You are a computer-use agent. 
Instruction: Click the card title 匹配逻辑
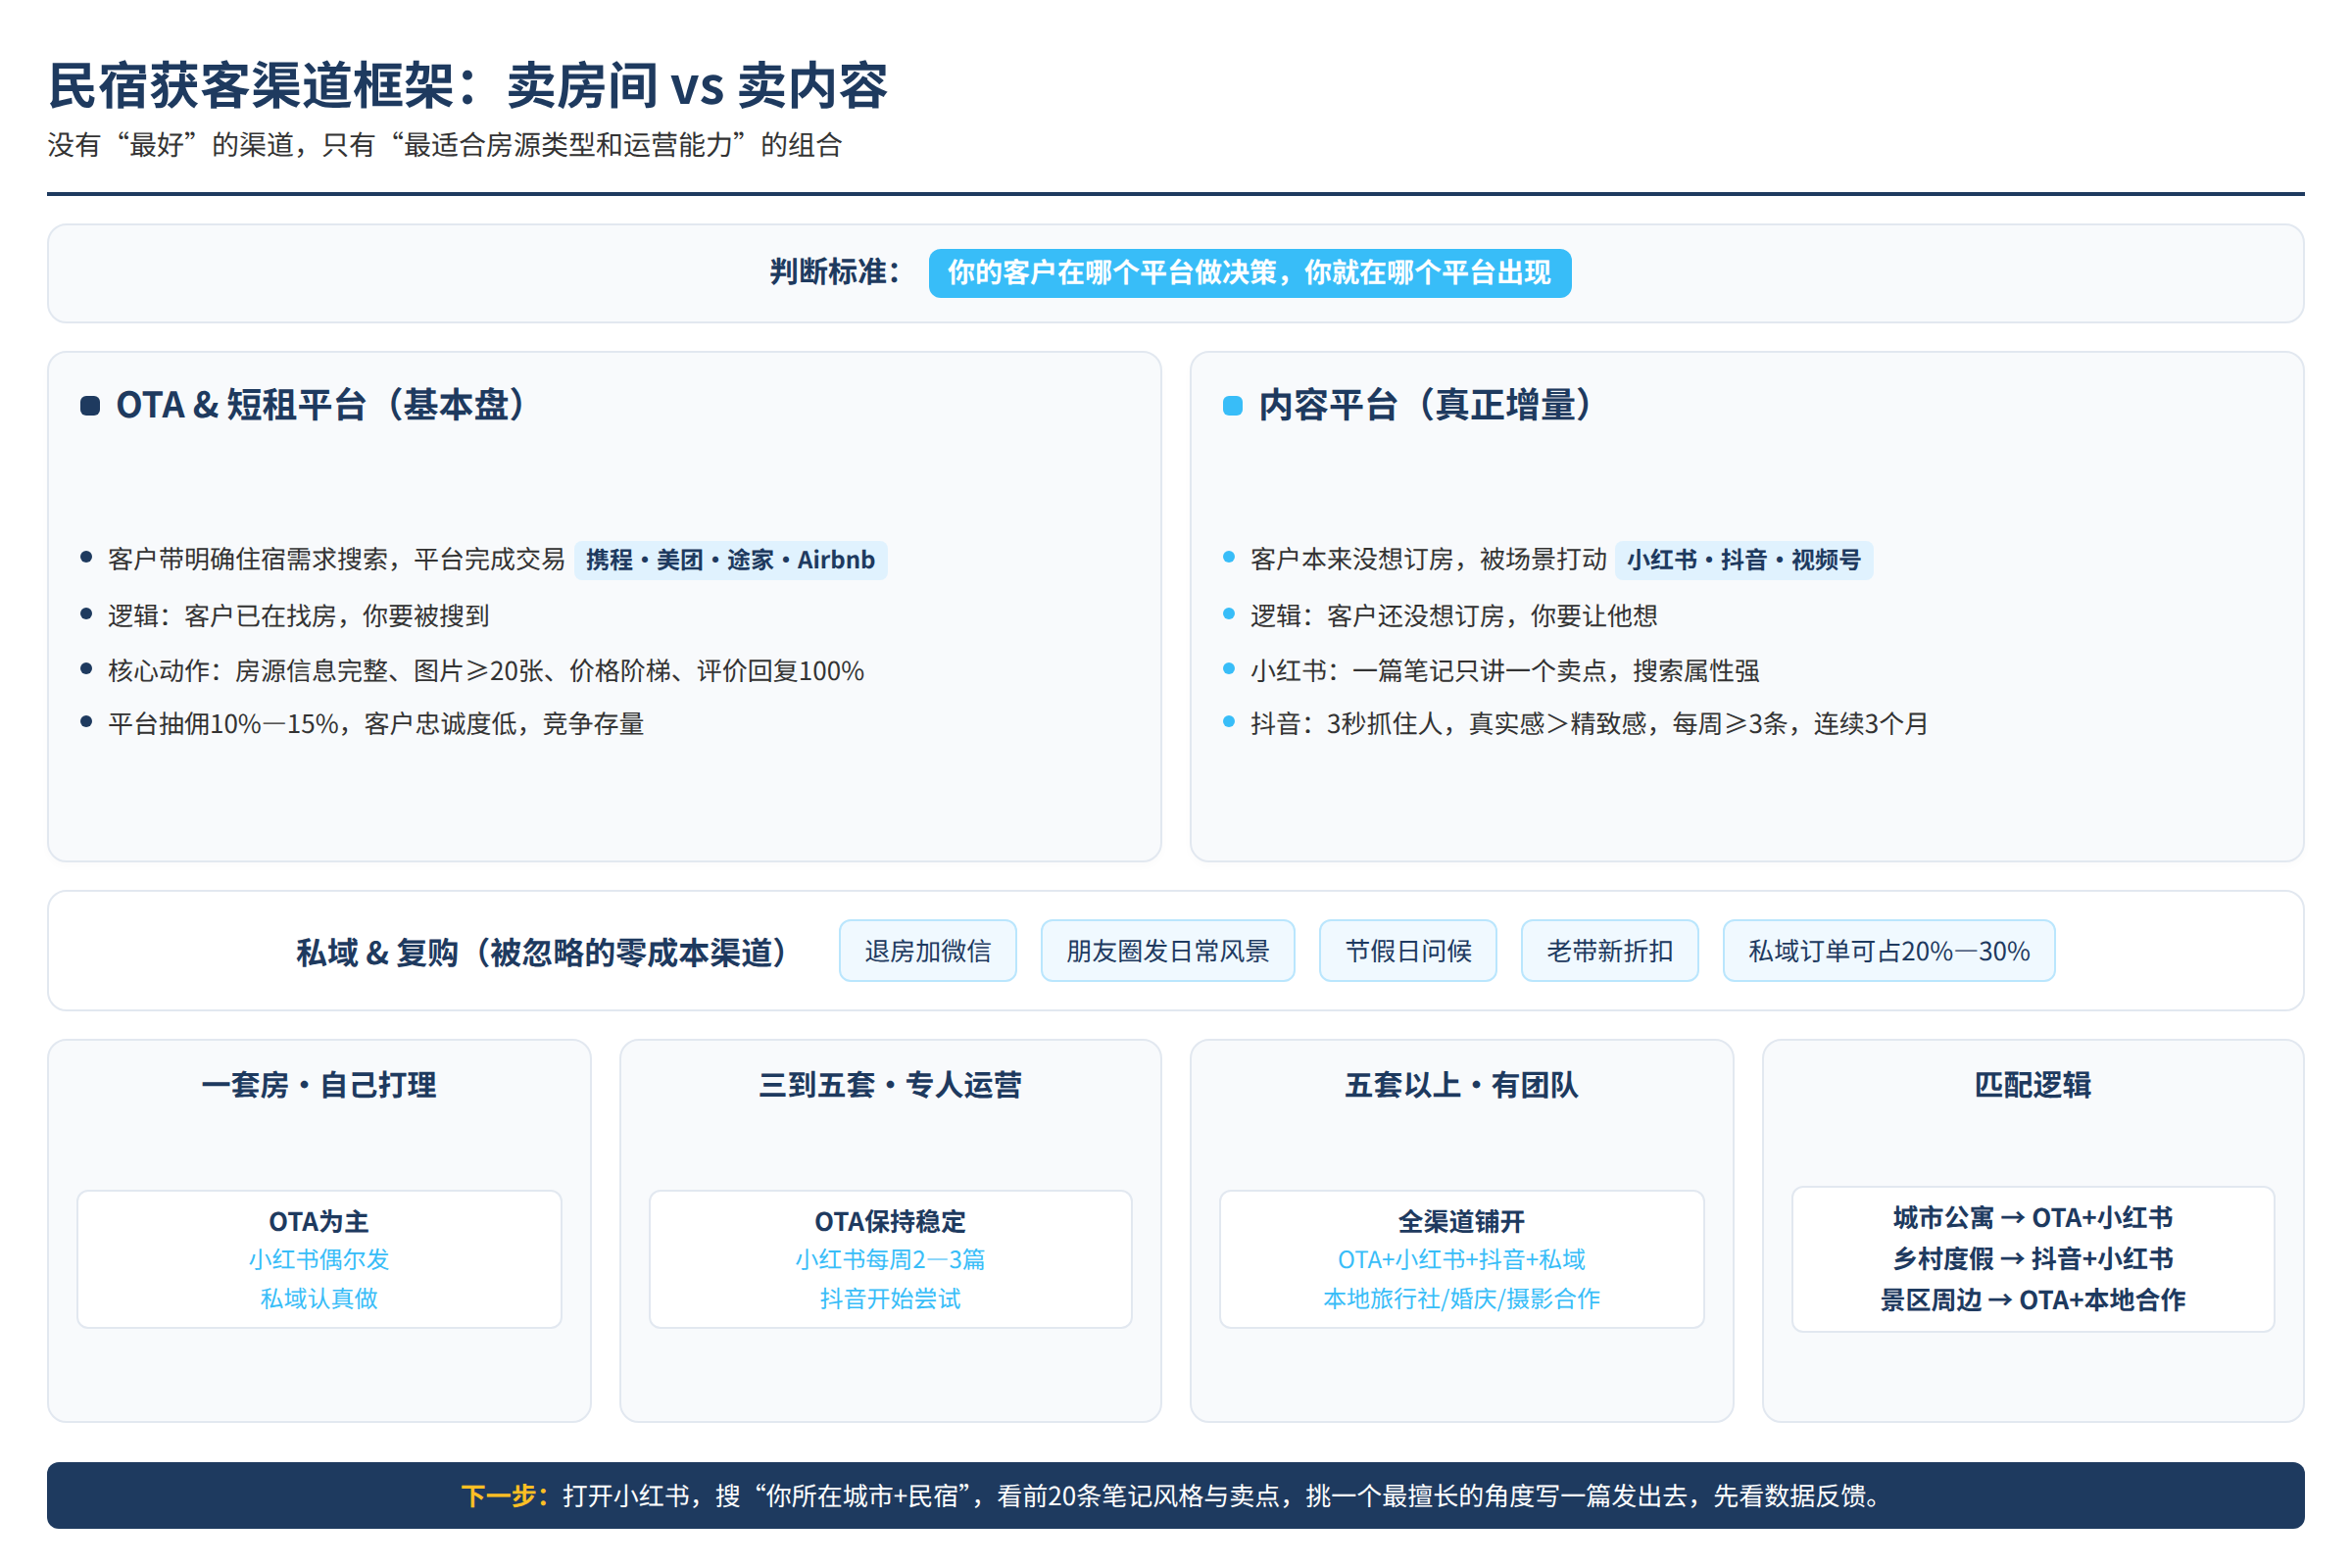(2033, 1085)
